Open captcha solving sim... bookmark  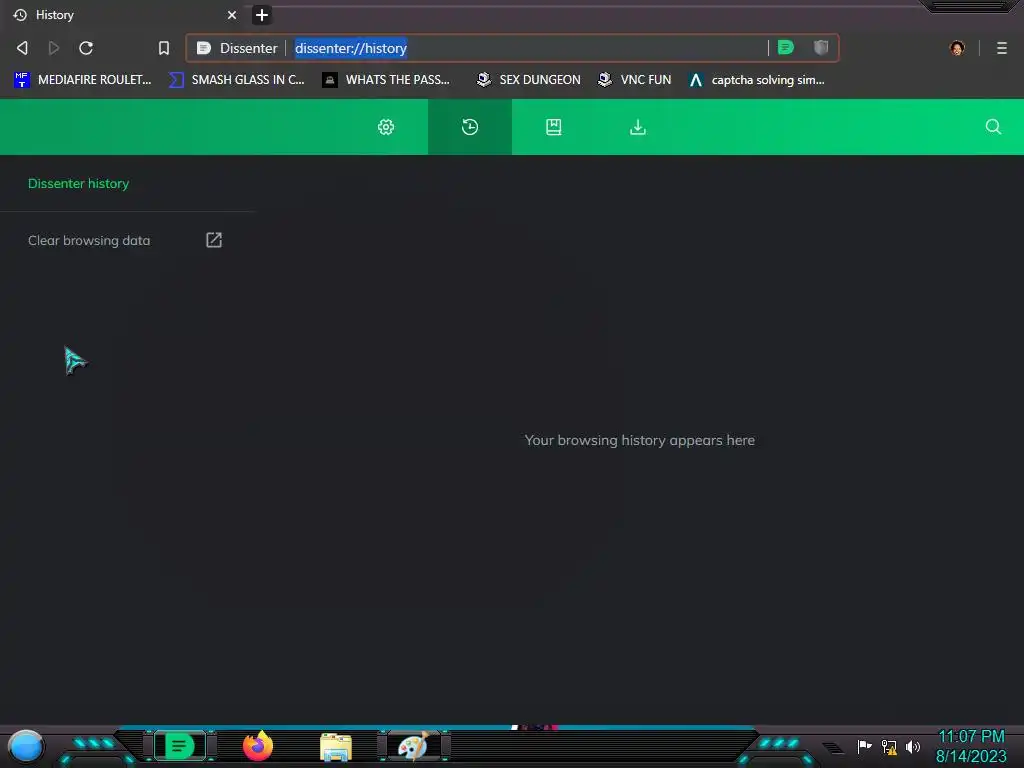(x=757, y=80)
